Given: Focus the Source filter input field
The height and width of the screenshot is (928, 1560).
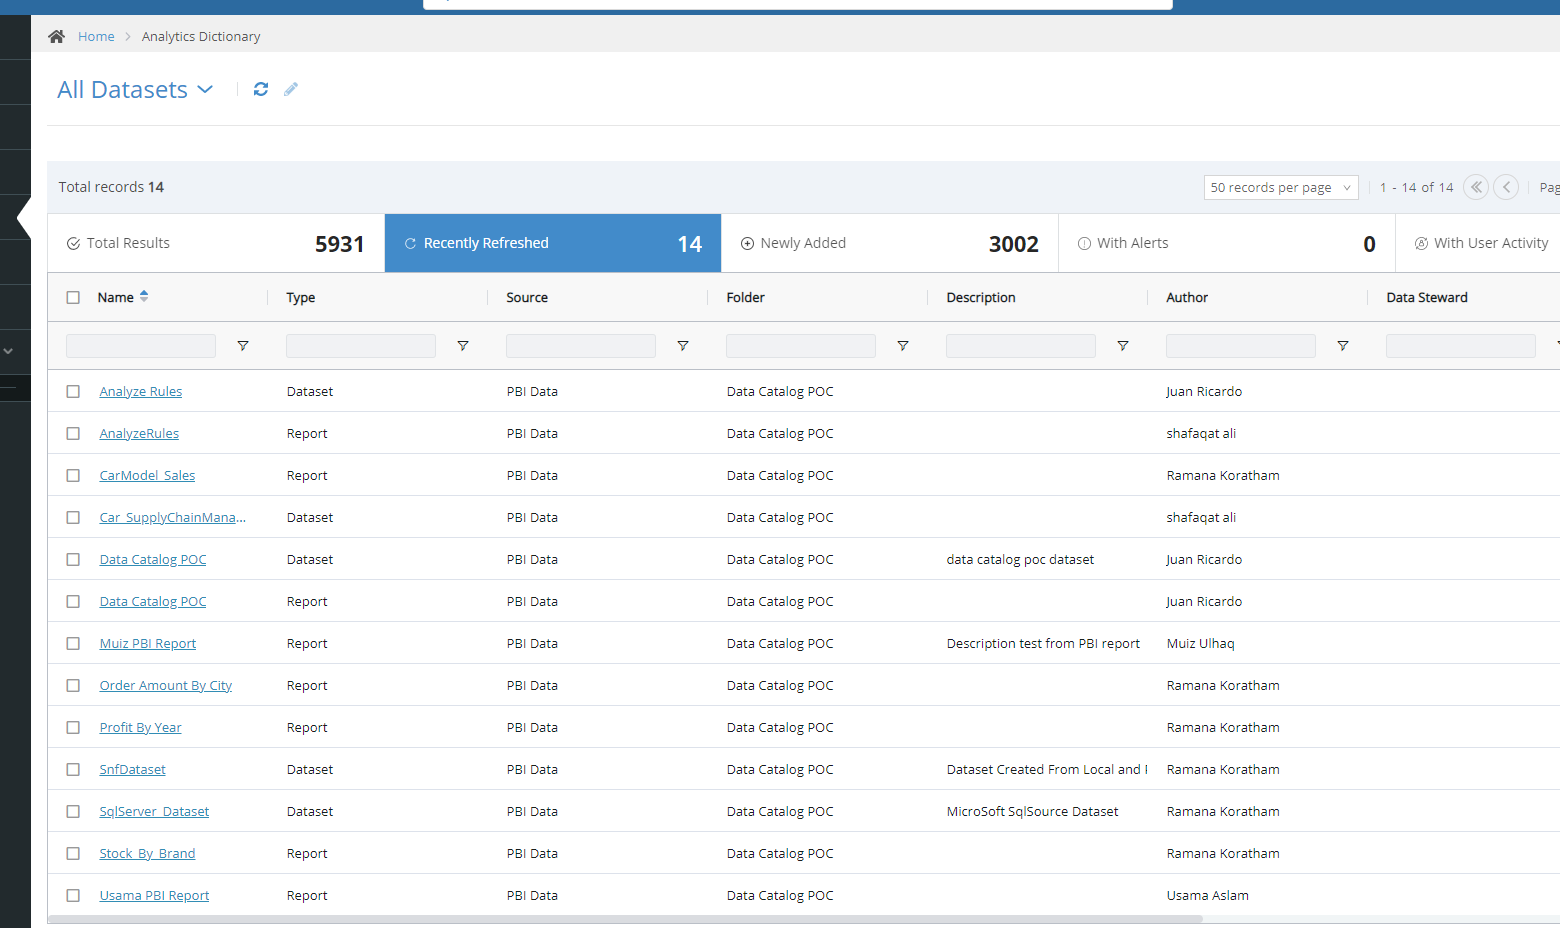Looking at the screenshot, I should pyautogui.click(x=581, y=346).
